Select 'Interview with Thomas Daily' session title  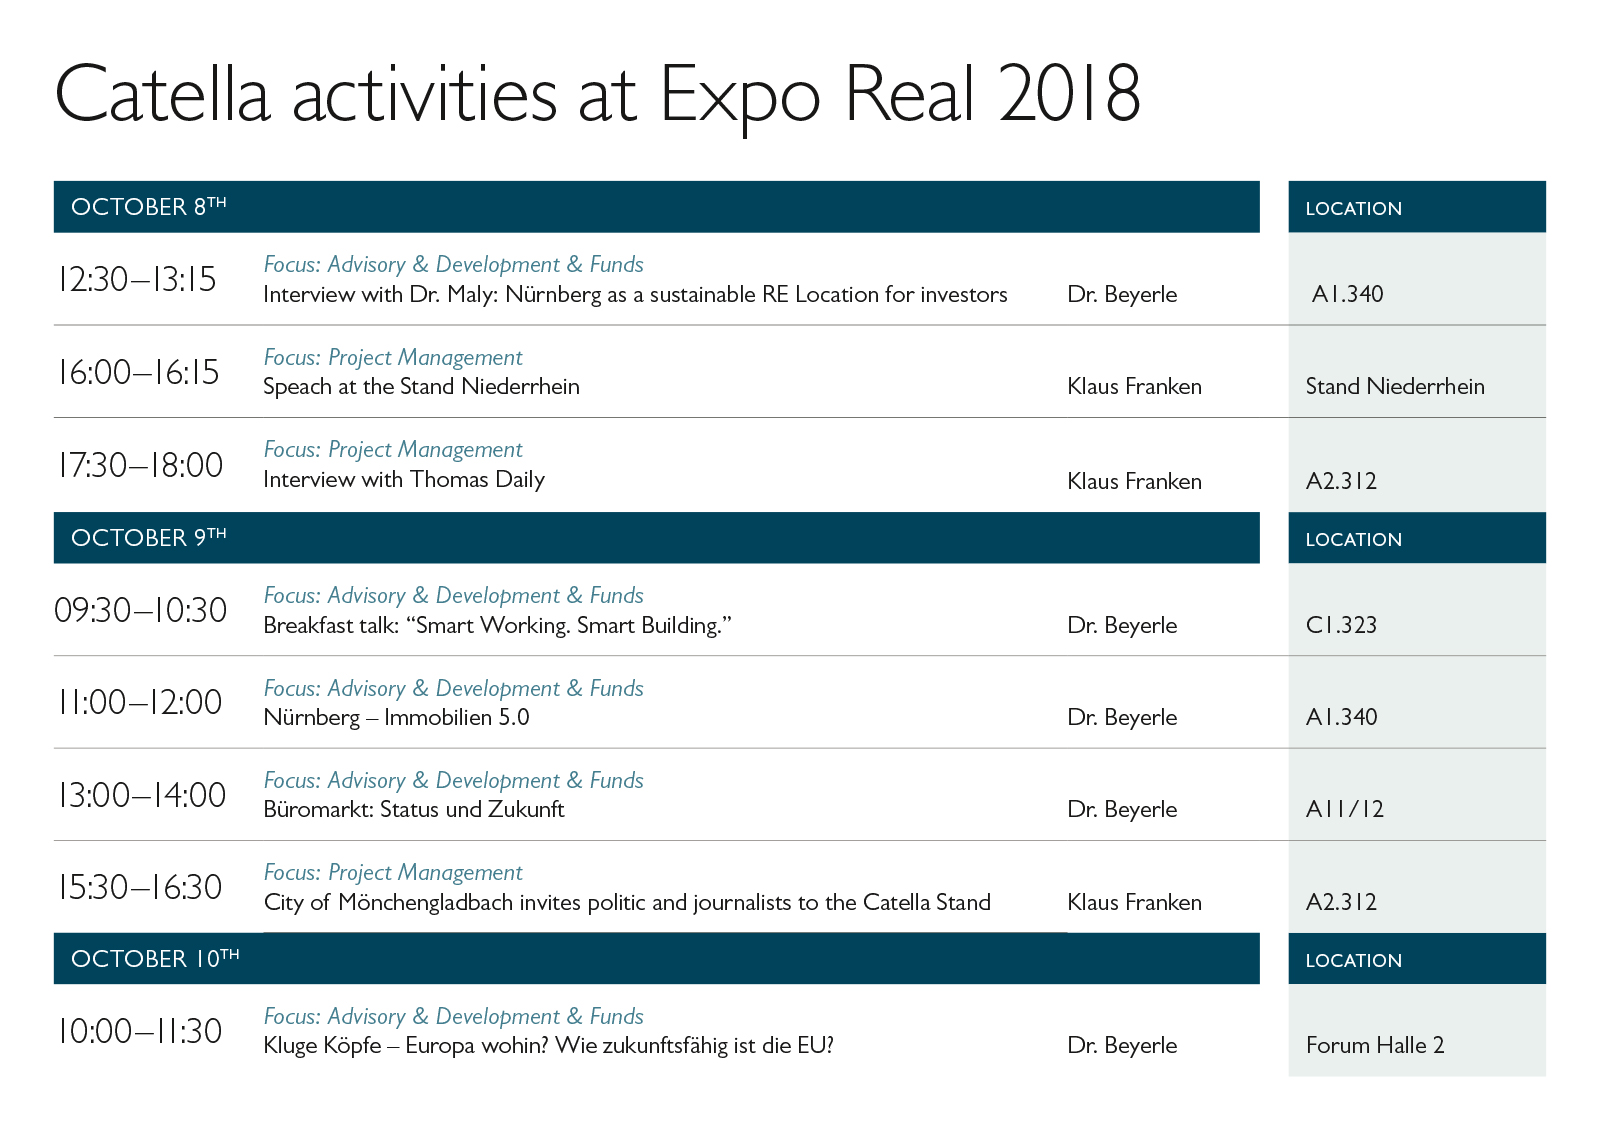[404, 480]
